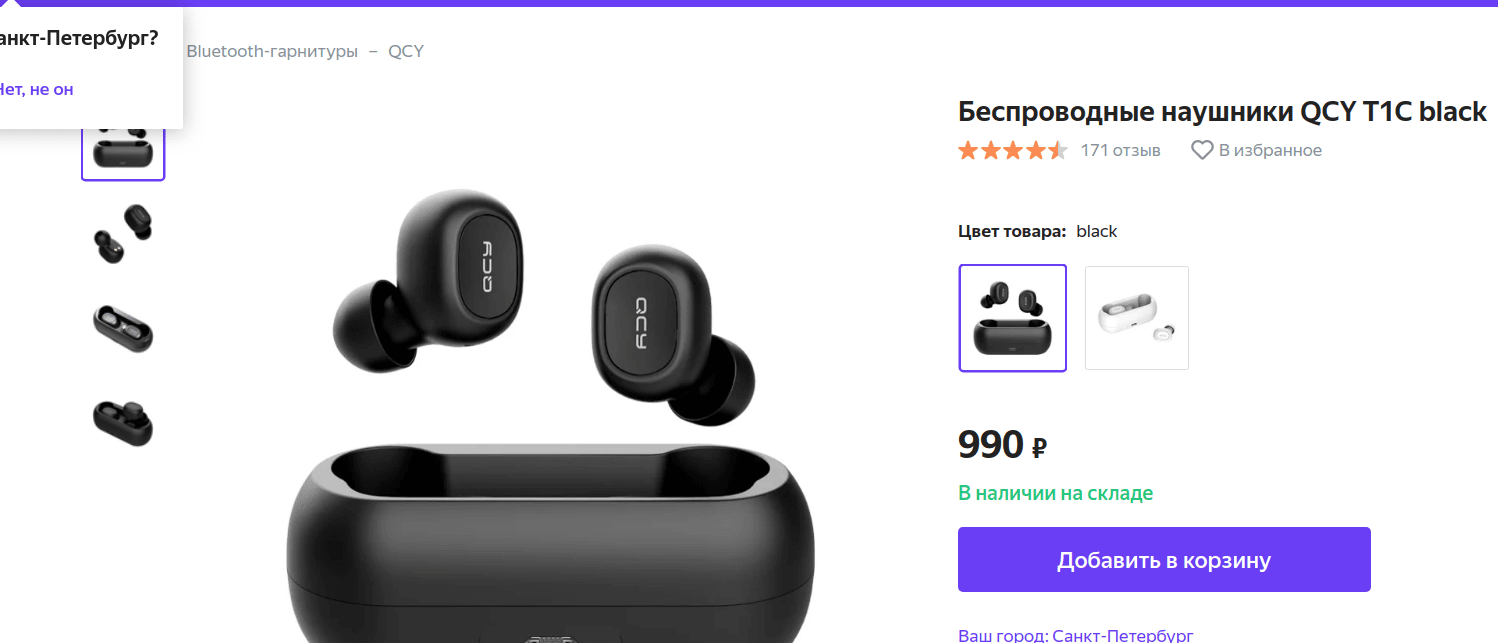1498x643 pixels.
Task: Click the В наличии на складе status
Action: pyautogui.click(x=1056, y=493)
